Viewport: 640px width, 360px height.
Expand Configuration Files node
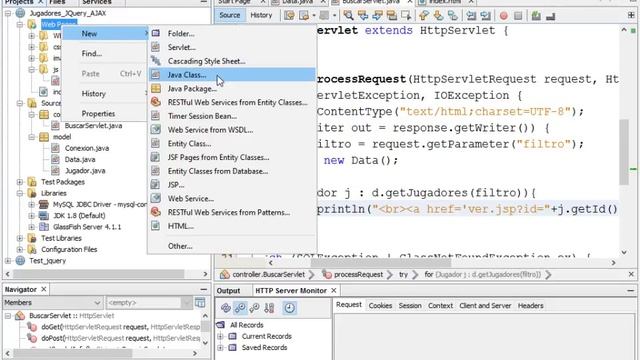click(20, 249)
